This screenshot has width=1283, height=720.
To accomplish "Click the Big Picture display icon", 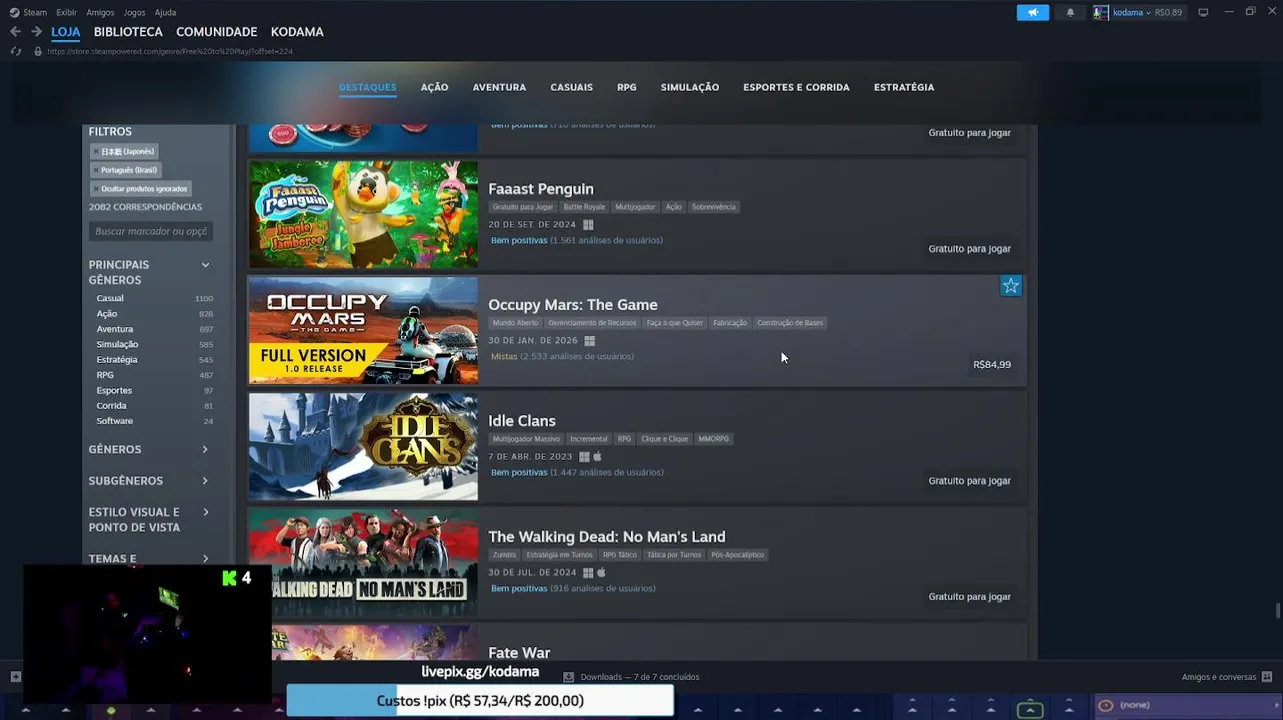I will click(x=1203, y=12).
